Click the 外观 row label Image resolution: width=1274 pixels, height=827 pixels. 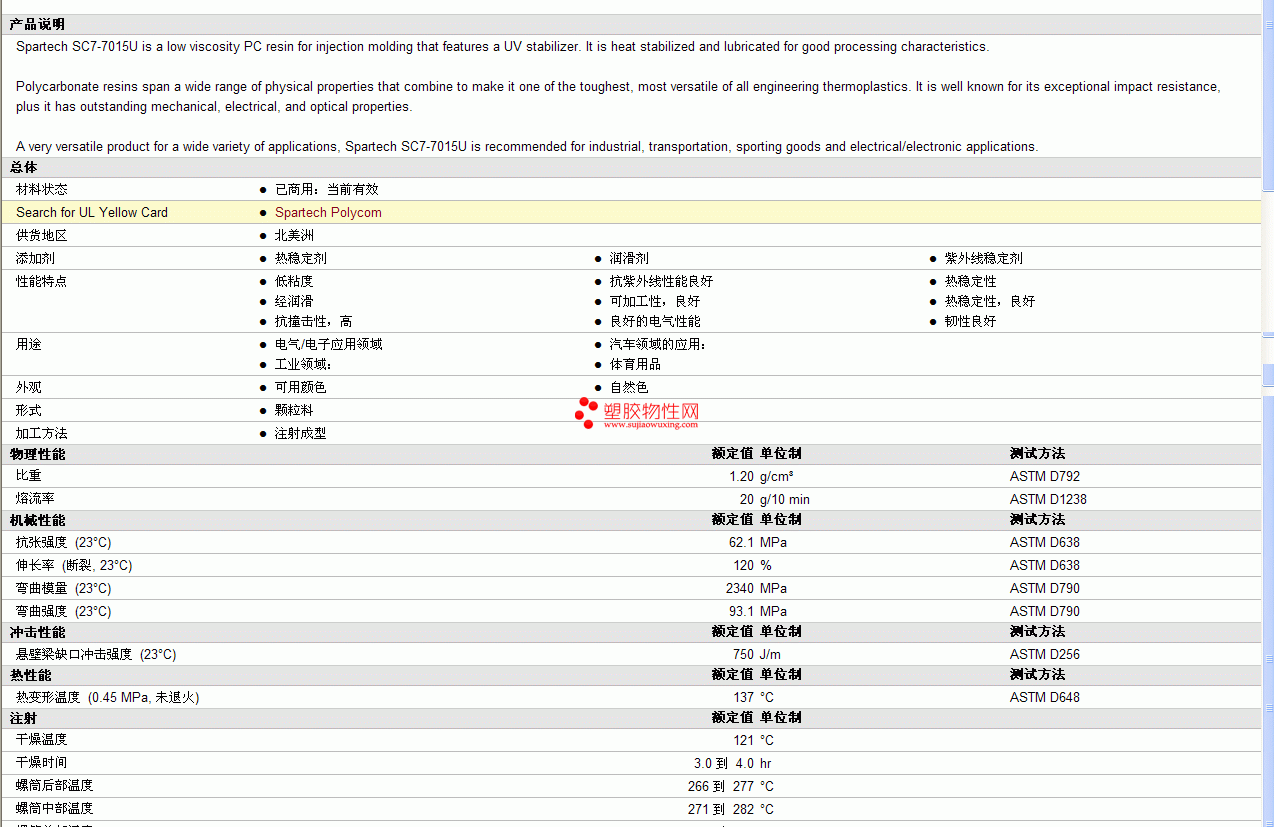pyautogui.click(x=29, y=387)
